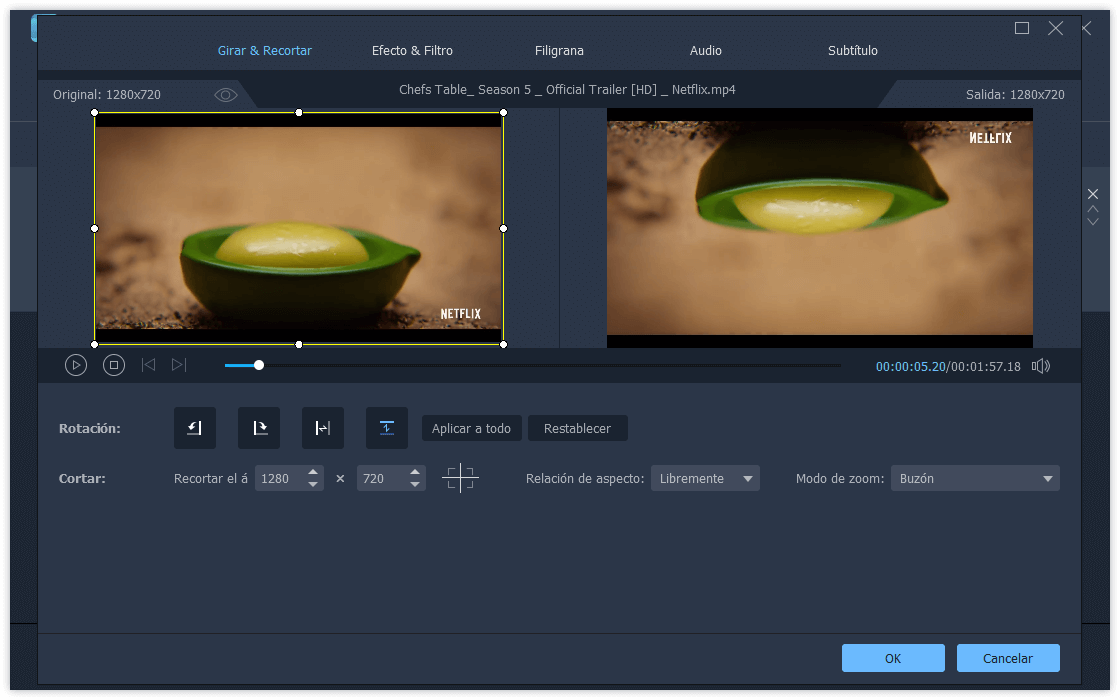This screenshot has height=700, width=1120.
Task: Close the edit dialog window
Action: point(1056,28)
